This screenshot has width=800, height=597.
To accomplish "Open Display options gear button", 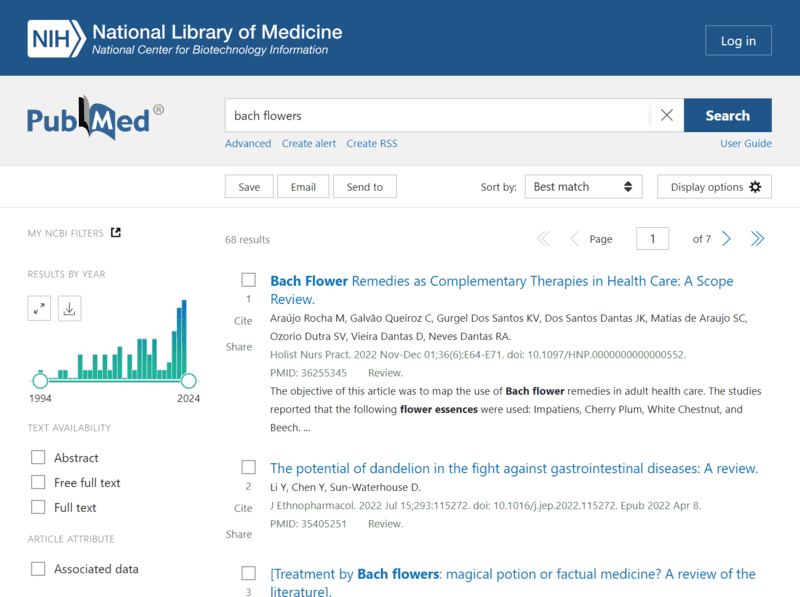I will tap(714, 187).
